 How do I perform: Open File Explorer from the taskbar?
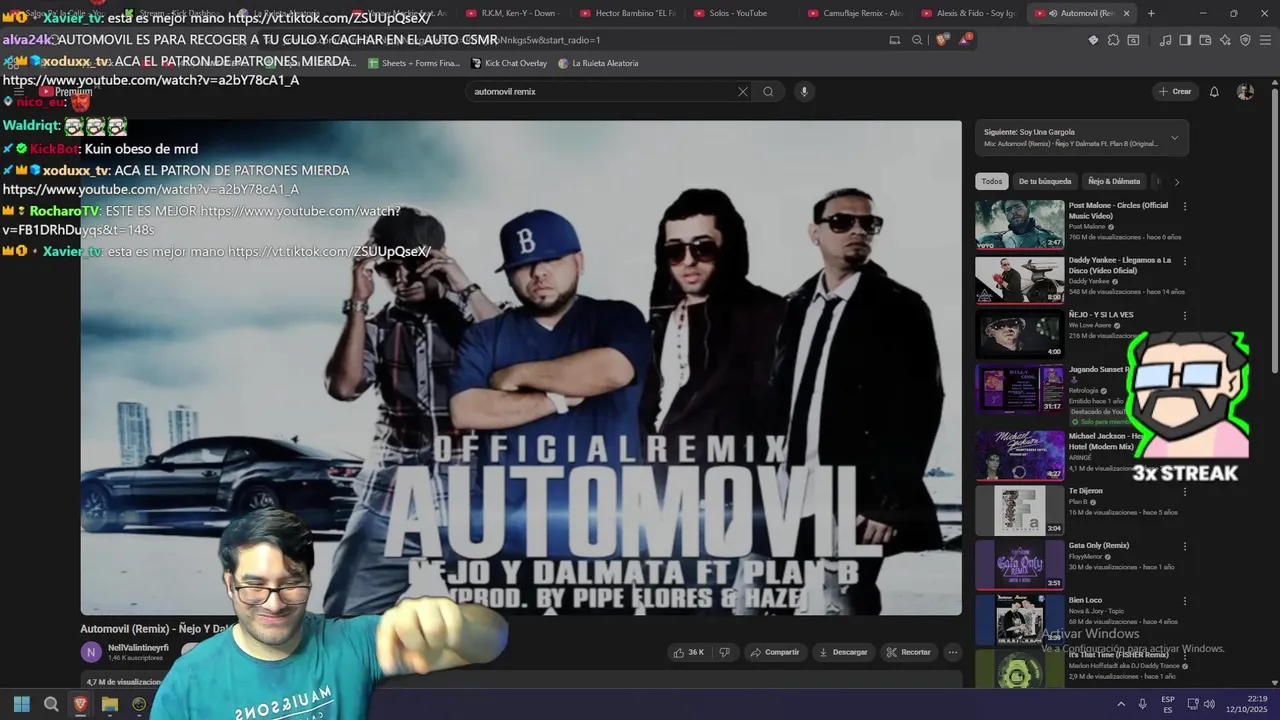[110, 704]
